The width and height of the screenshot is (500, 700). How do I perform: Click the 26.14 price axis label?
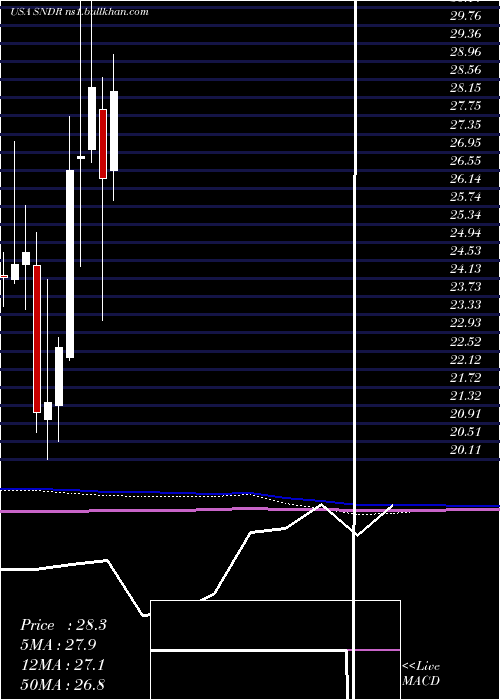(x=466, y=179)
